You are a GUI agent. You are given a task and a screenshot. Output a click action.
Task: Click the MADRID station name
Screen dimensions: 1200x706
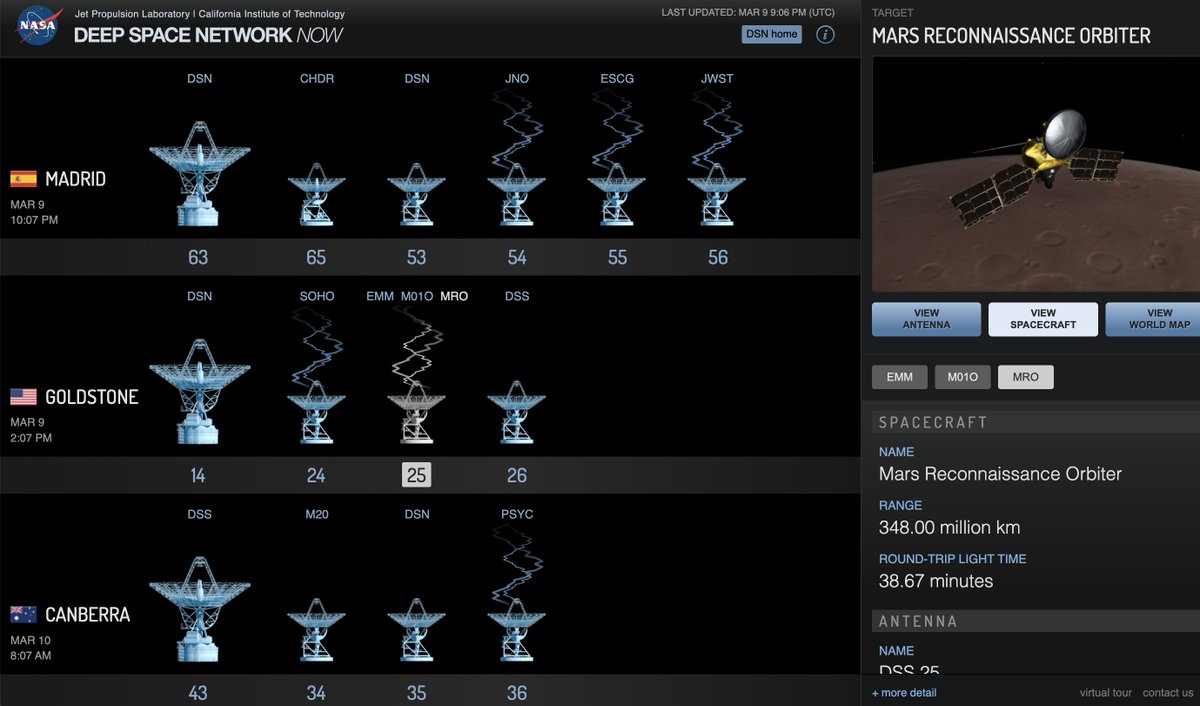point(75,179)
